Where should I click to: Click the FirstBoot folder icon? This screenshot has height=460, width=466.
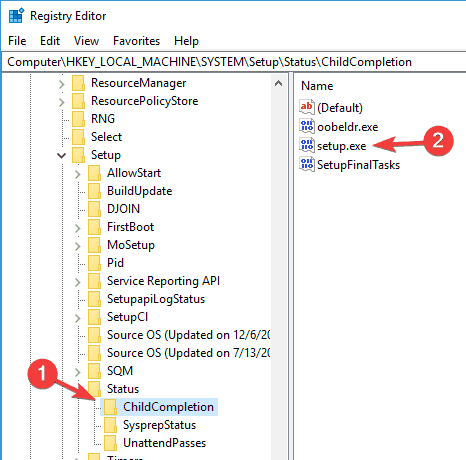94,227
